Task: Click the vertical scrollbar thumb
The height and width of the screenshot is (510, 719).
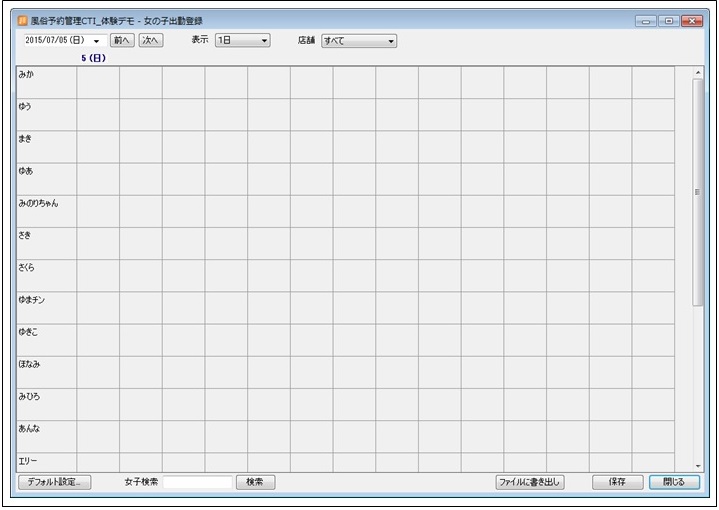Action: pyautogui.click(x=697, y=190)
